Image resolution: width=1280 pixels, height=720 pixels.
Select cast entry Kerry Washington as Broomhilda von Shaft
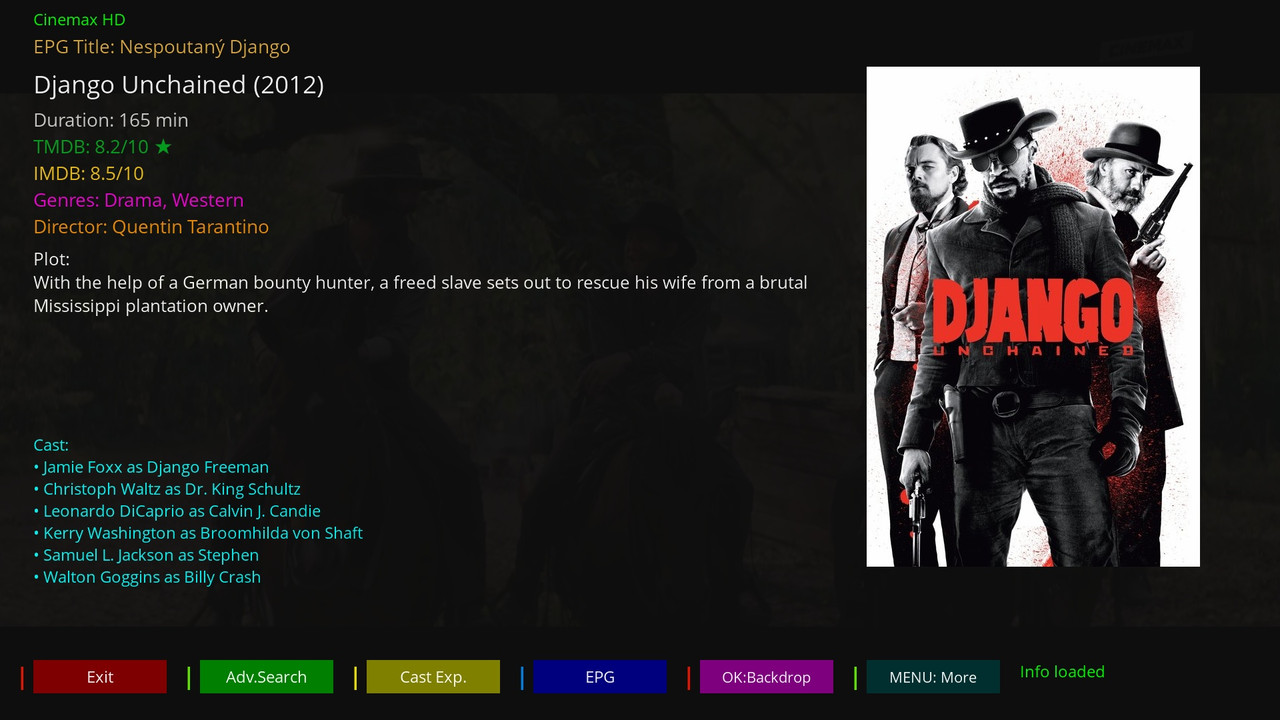coord(198,533)
